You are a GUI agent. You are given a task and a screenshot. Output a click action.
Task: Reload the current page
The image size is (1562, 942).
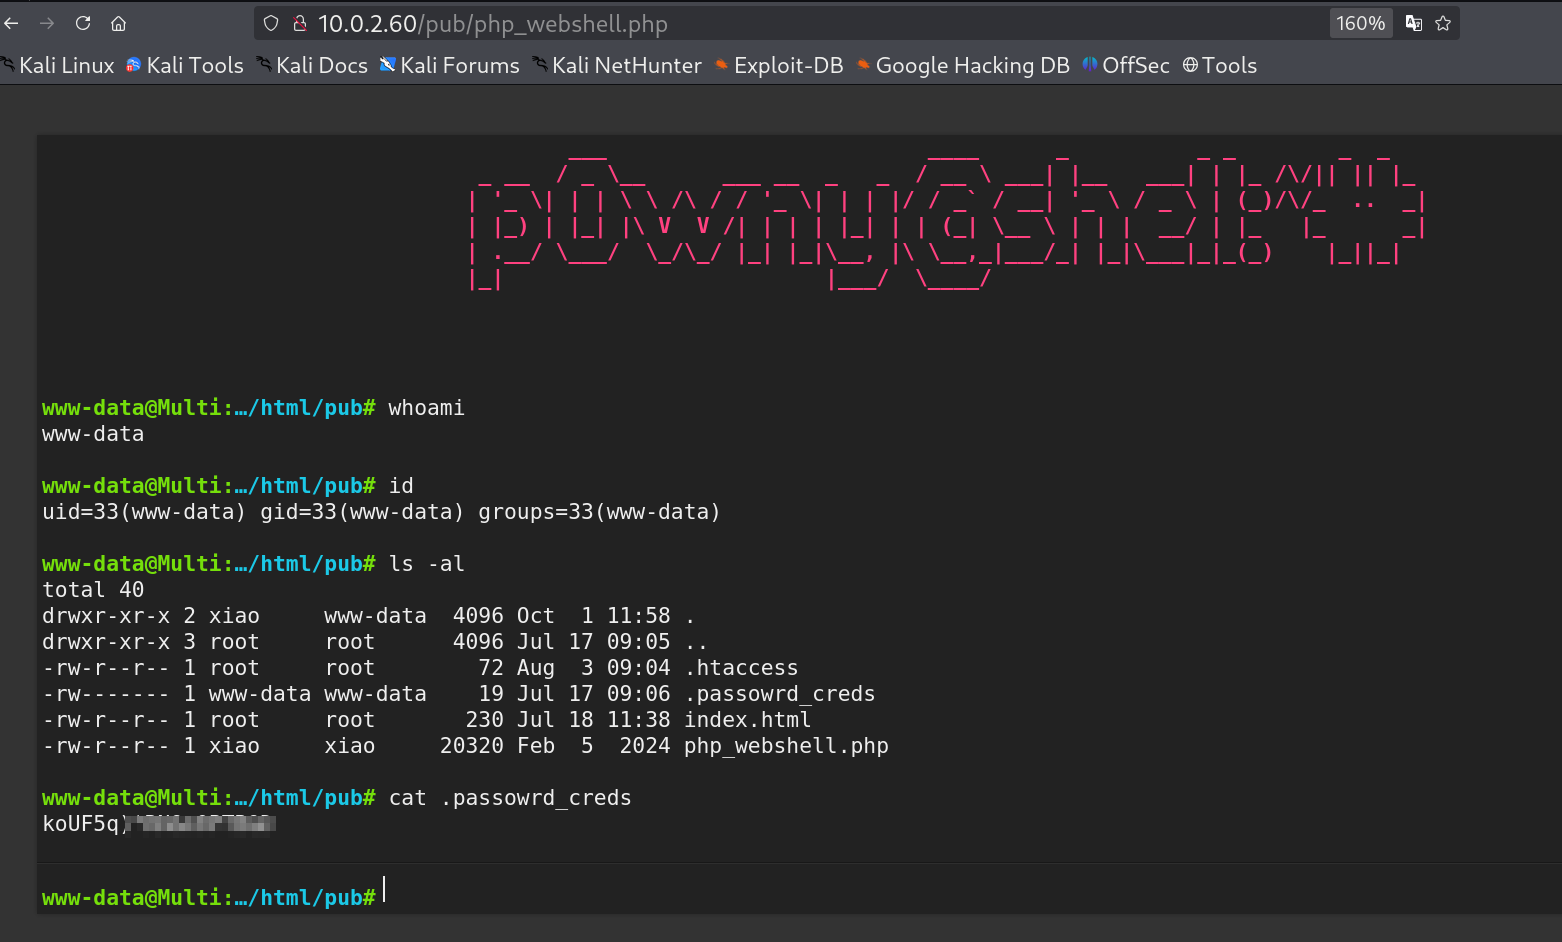83,23
